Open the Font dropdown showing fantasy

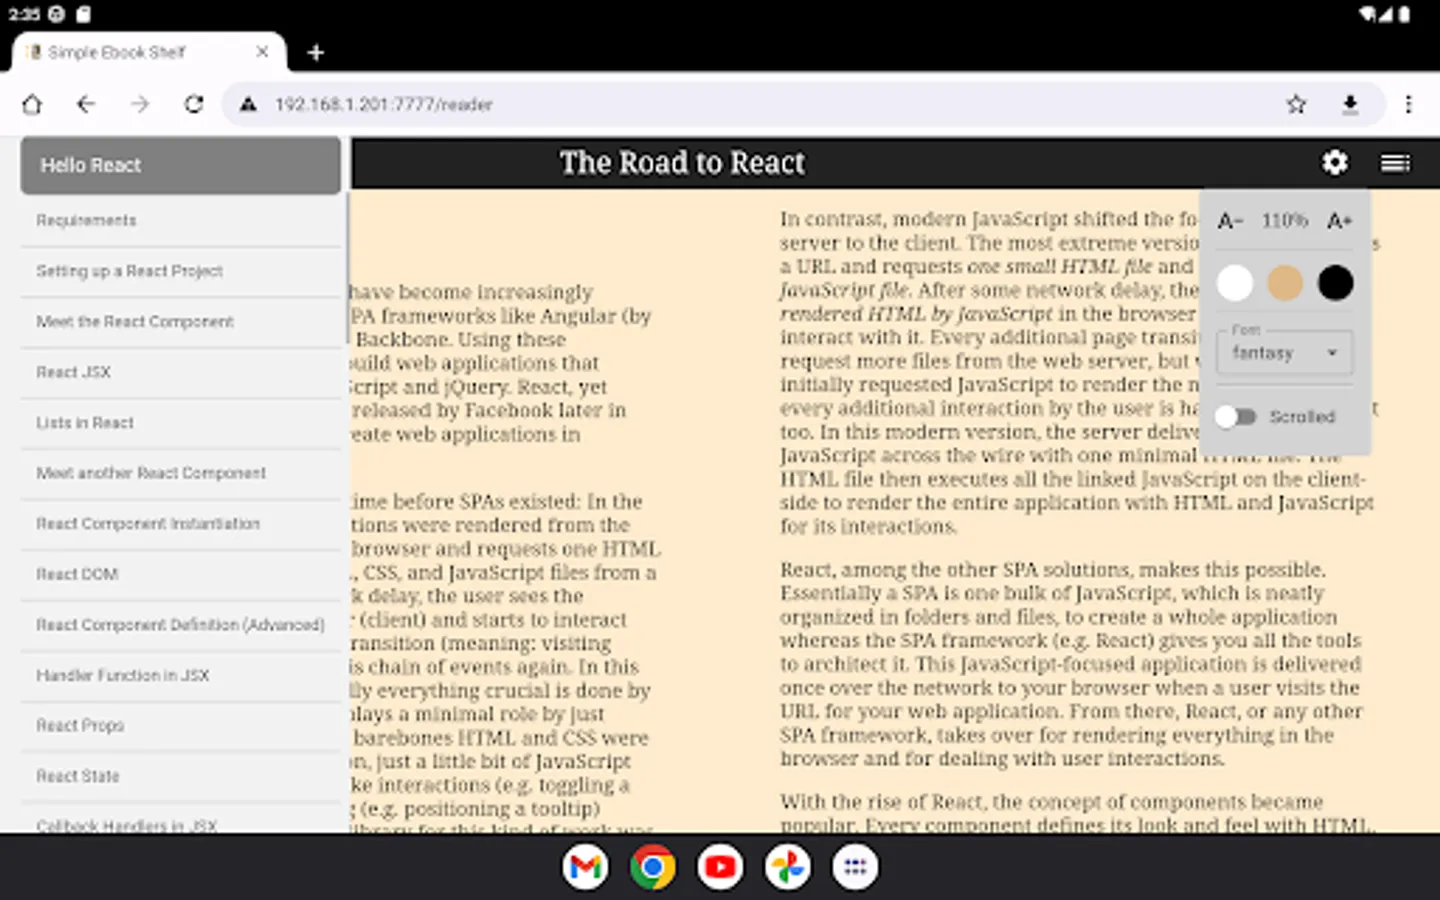1285,352
